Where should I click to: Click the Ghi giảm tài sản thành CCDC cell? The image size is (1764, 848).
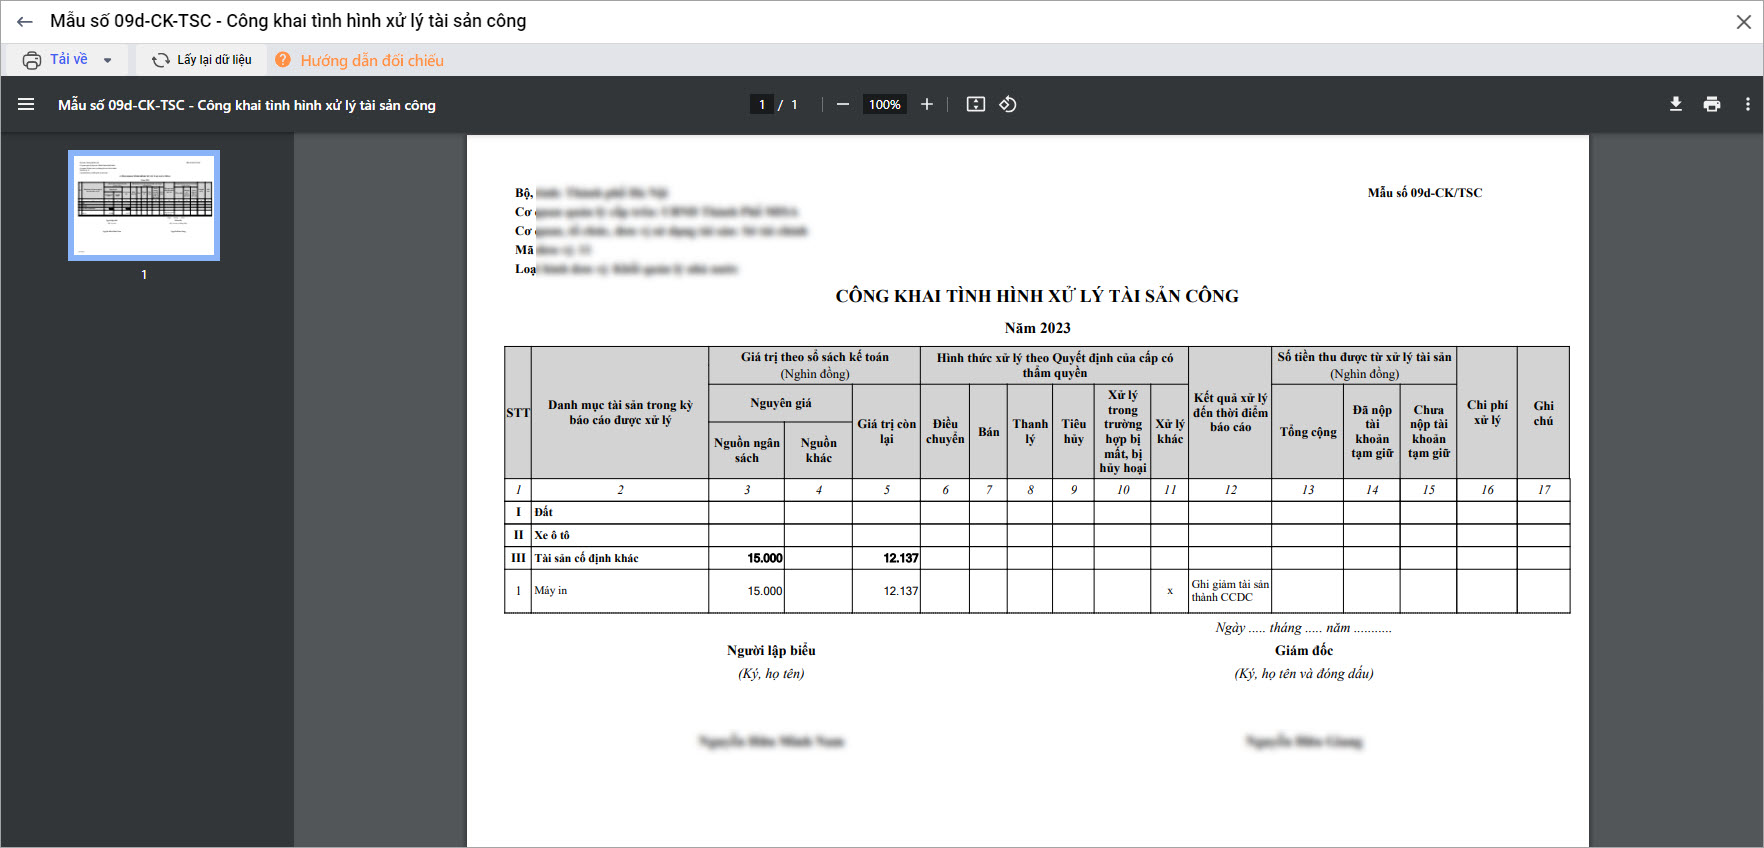[x=1230, y=591]
